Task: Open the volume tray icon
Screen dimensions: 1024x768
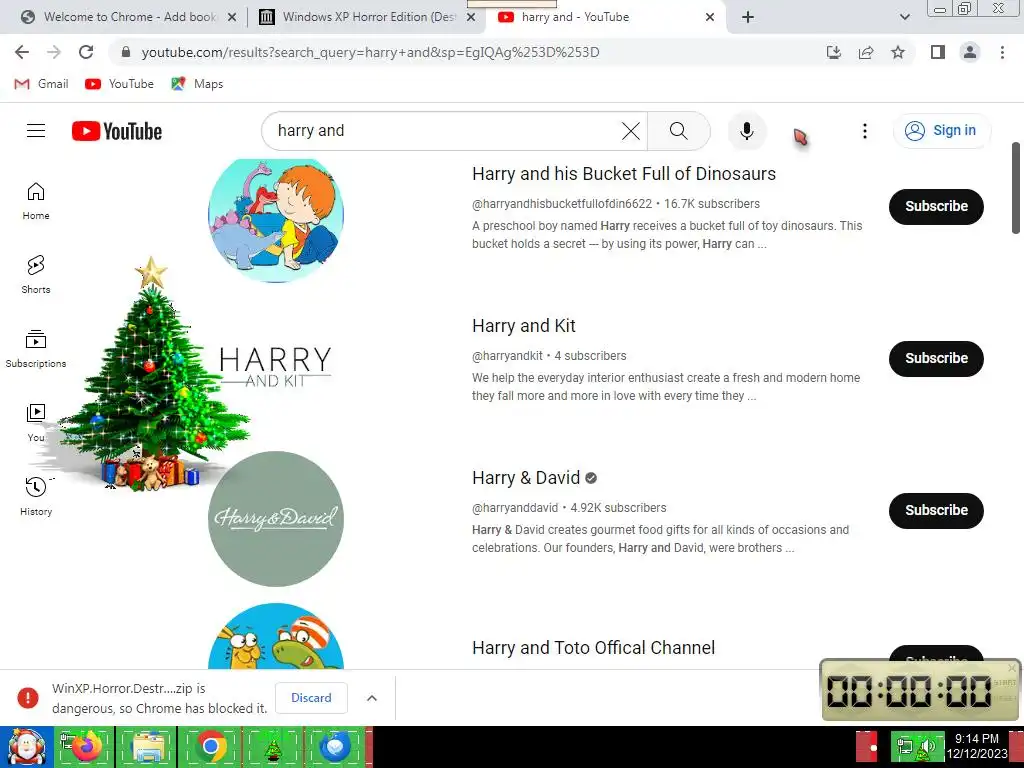Action: pyautogui.click(x=926, y=746)
